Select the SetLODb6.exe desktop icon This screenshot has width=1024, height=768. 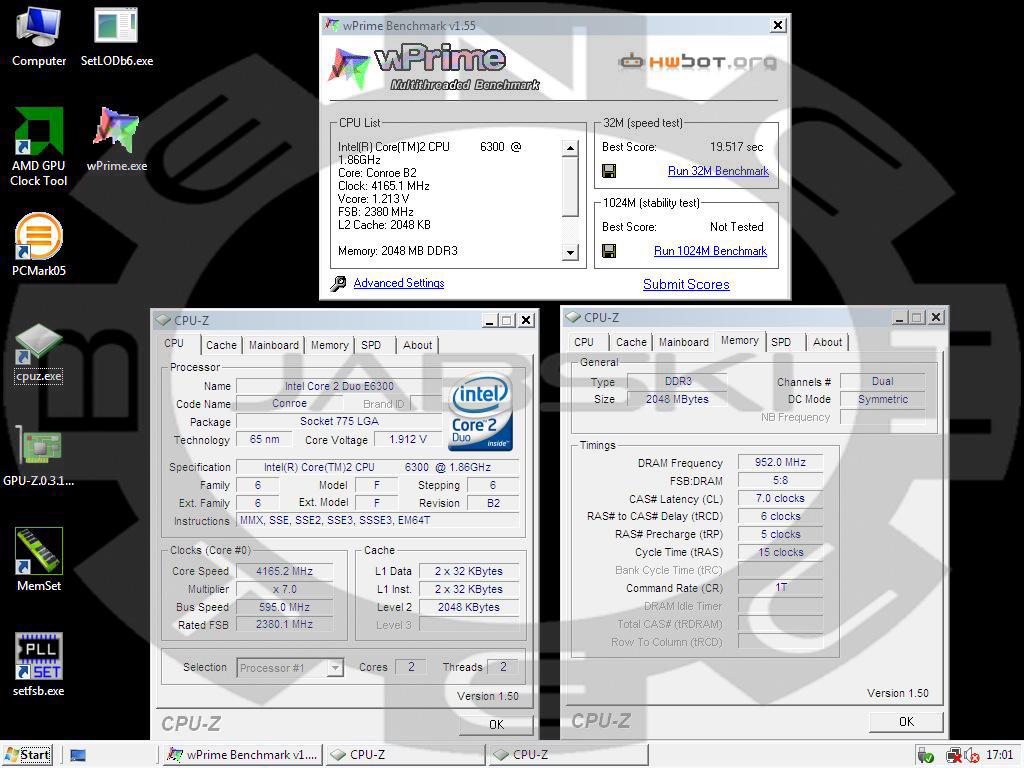[116, 36]
